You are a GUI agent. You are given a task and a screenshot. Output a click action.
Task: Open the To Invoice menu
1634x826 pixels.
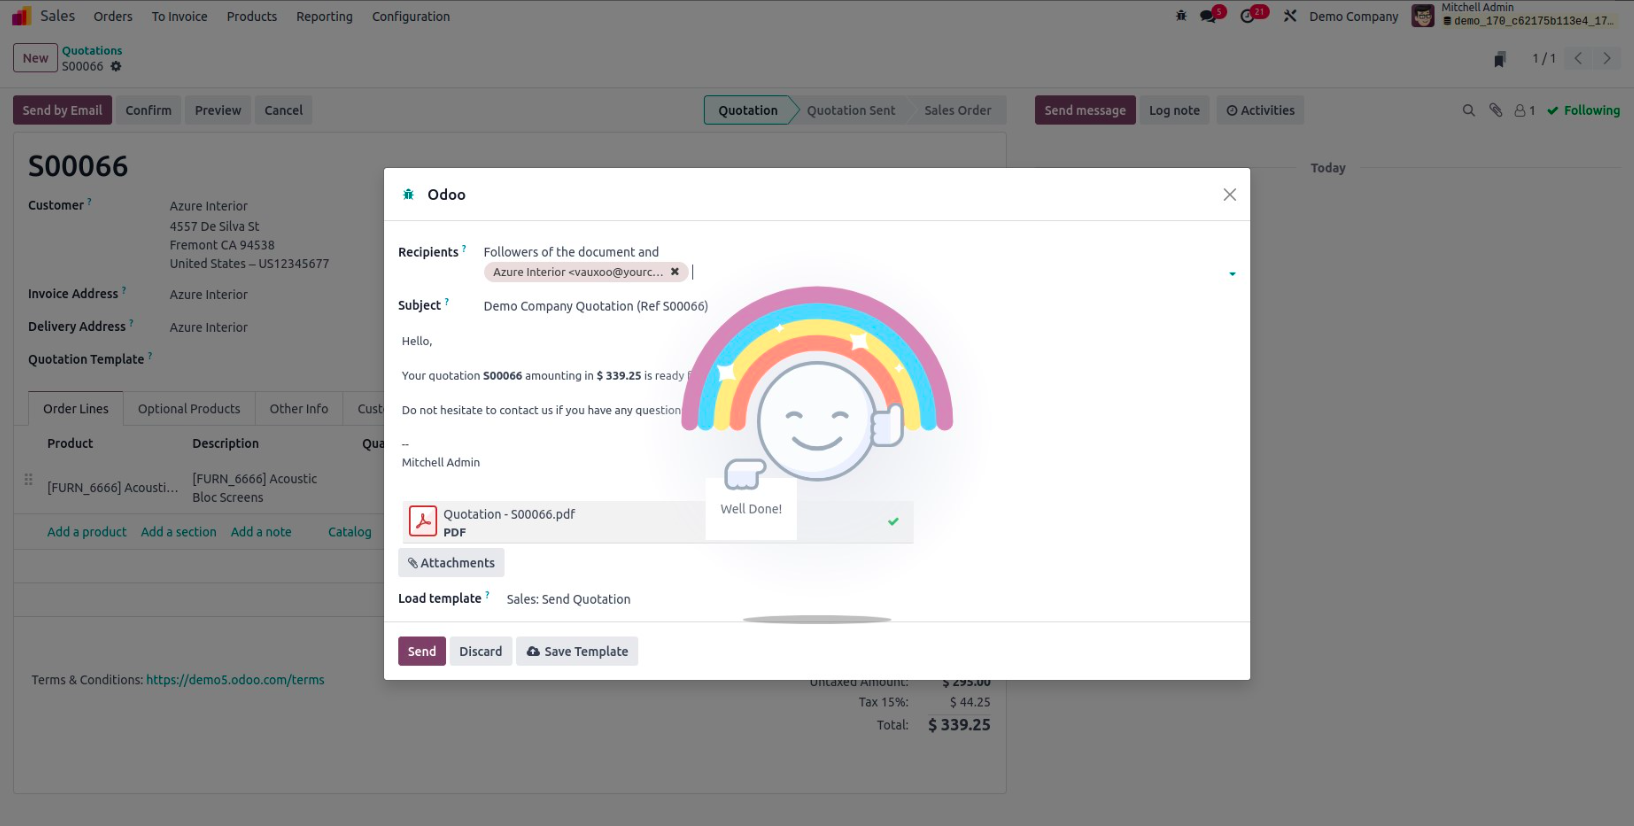[x=180, y=17]
